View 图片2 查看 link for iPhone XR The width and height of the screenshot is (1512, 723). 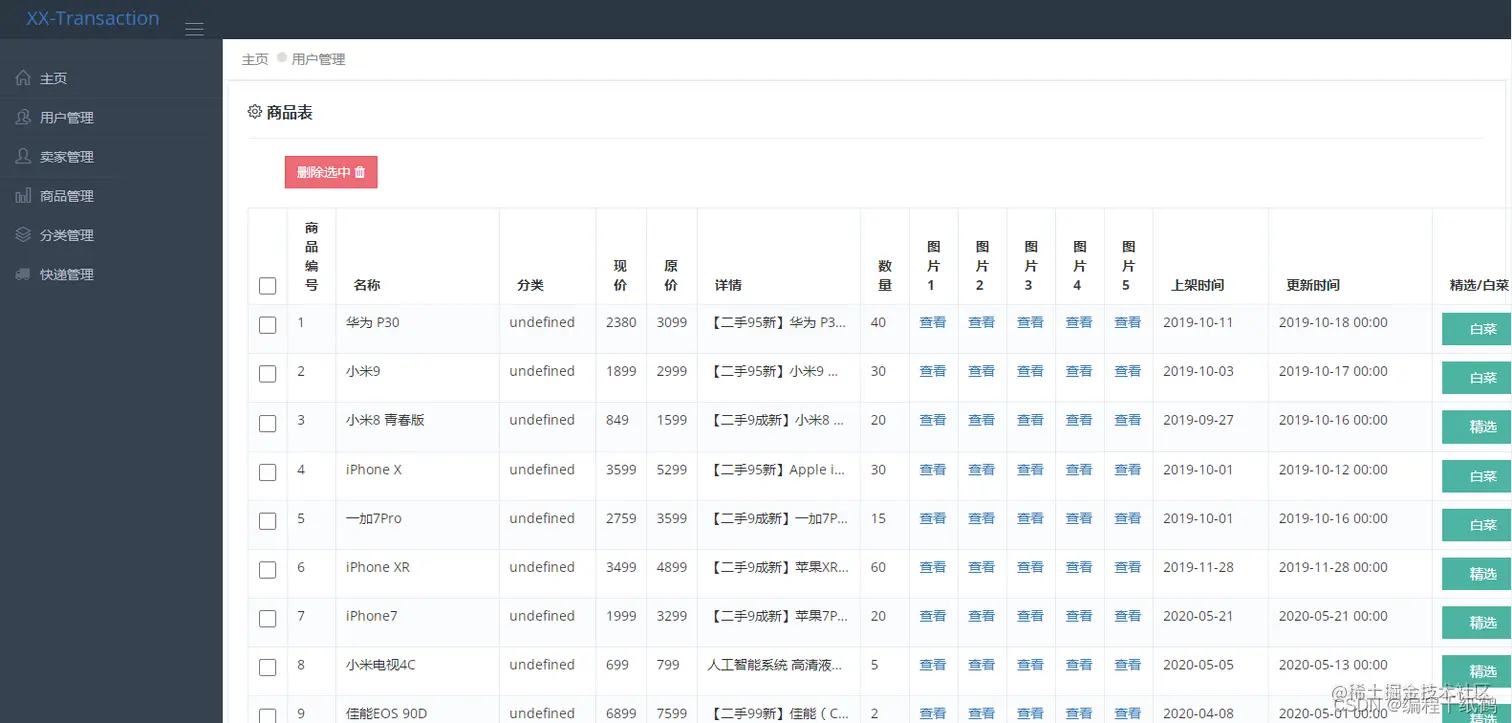coord(982,567)
